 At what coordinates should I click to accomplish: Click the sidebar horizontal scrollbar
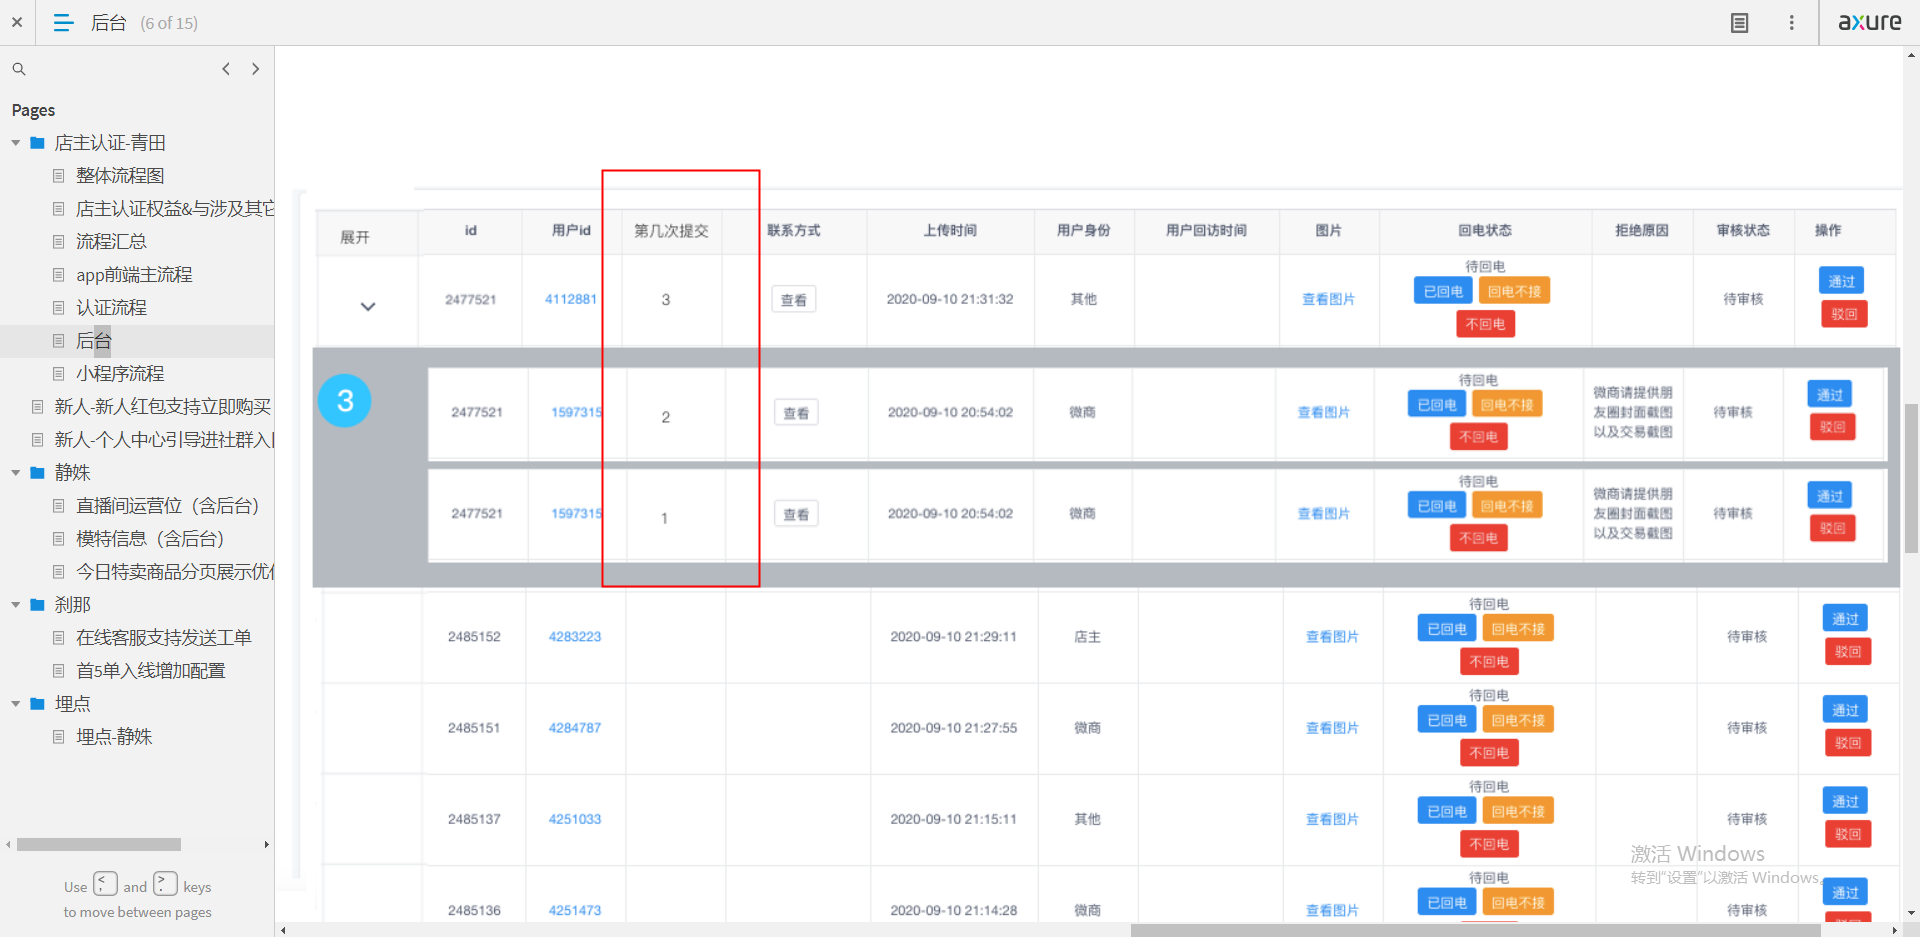tap(99, 845)
